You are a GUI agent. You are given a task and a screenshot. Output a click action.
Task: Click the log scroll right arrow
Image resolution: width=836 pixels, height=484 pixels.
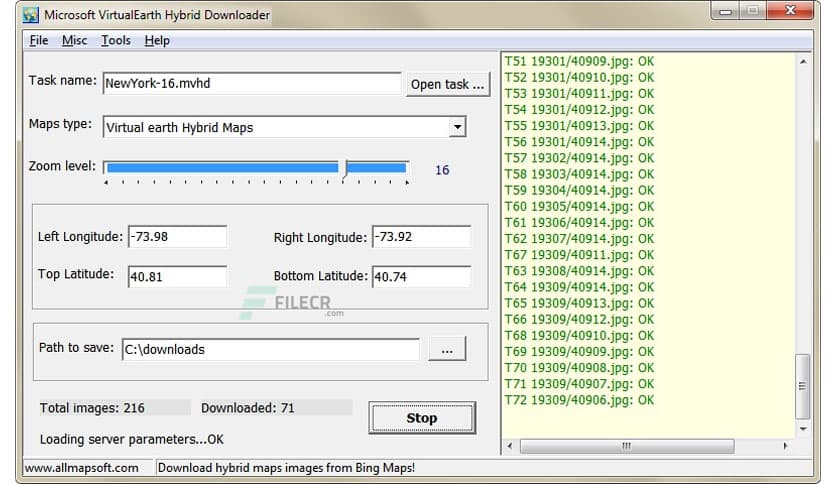click(785, 446)
